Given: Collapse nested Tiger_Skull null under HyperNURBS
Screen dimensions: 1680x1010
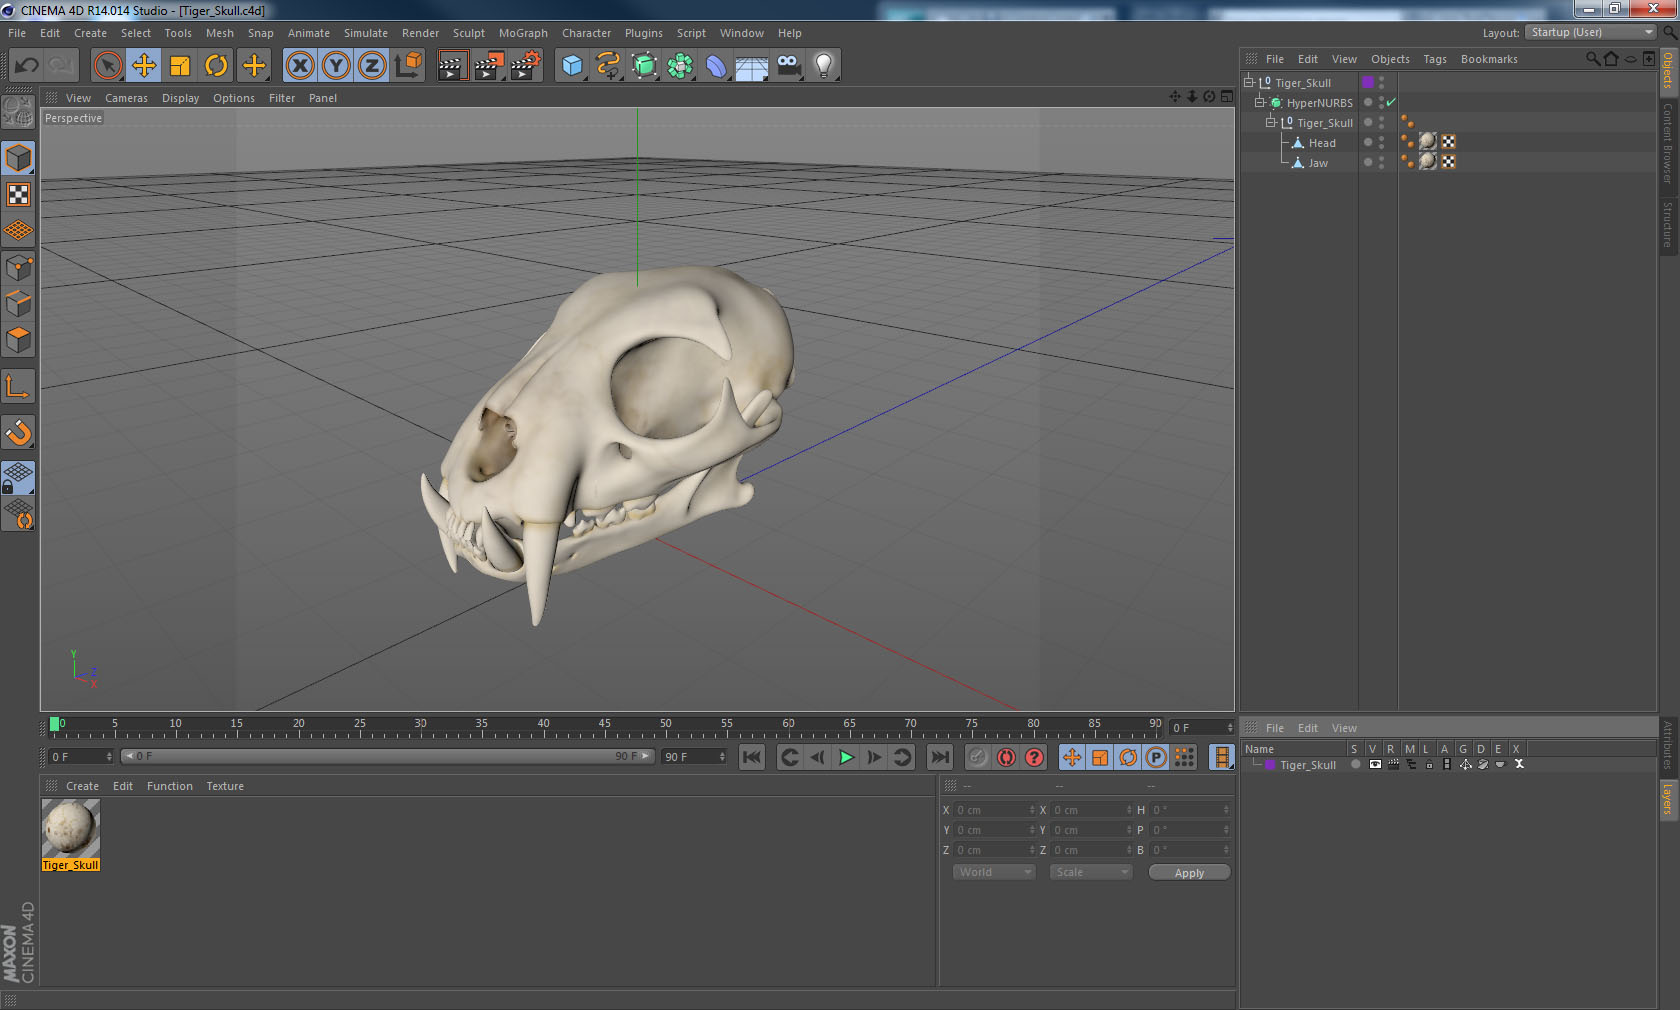Looking at the screenshot, I should 1271,123.
